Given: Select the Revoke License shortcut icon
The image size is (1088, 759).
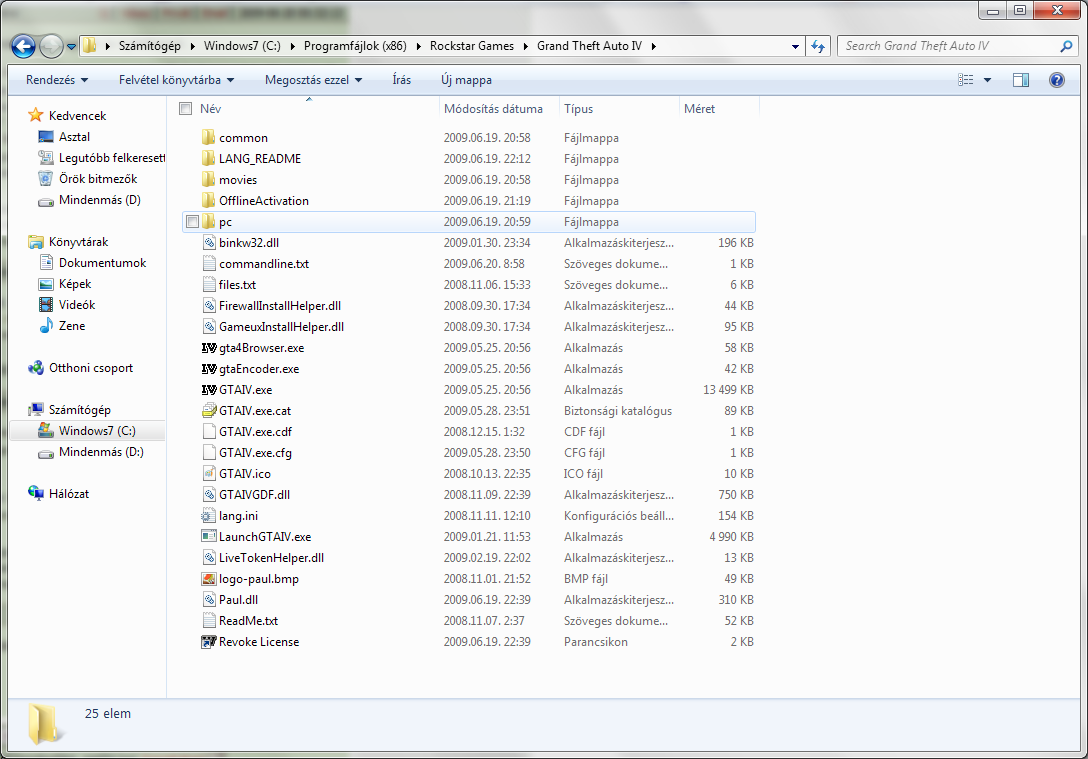Looking at the screenshot, I should pyautogui.click(x=209, y=642).
